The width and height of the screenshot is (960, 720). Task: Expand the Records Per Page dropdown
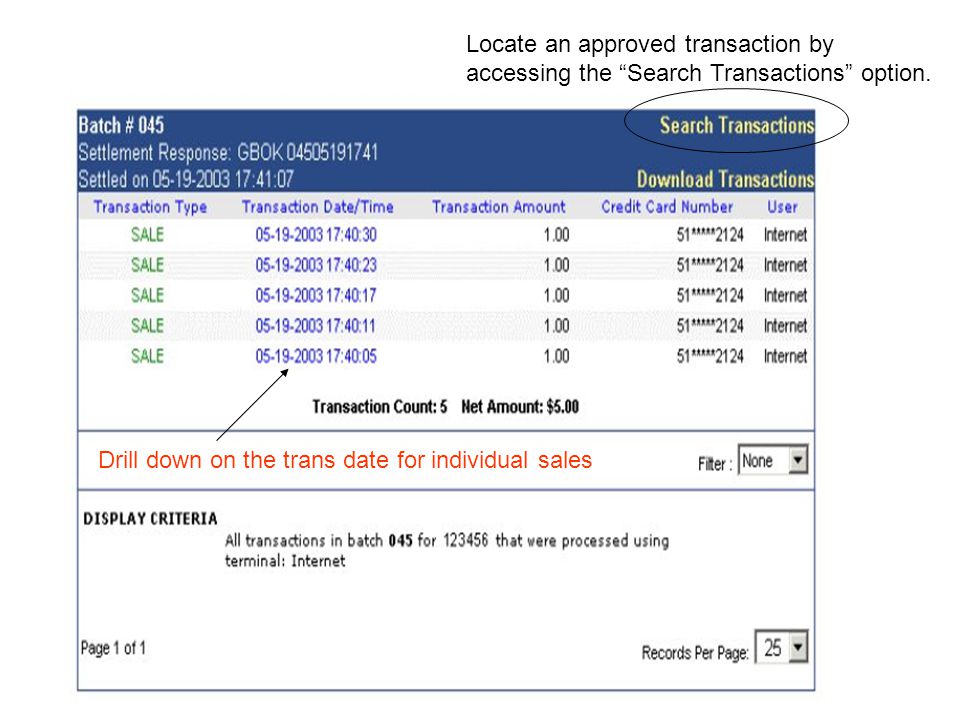(781, 647)
